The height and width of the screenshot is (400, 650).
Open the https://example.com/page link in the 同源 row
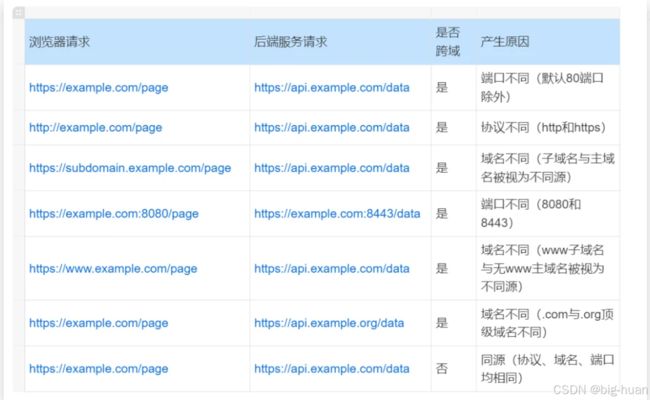click(99, 369)
